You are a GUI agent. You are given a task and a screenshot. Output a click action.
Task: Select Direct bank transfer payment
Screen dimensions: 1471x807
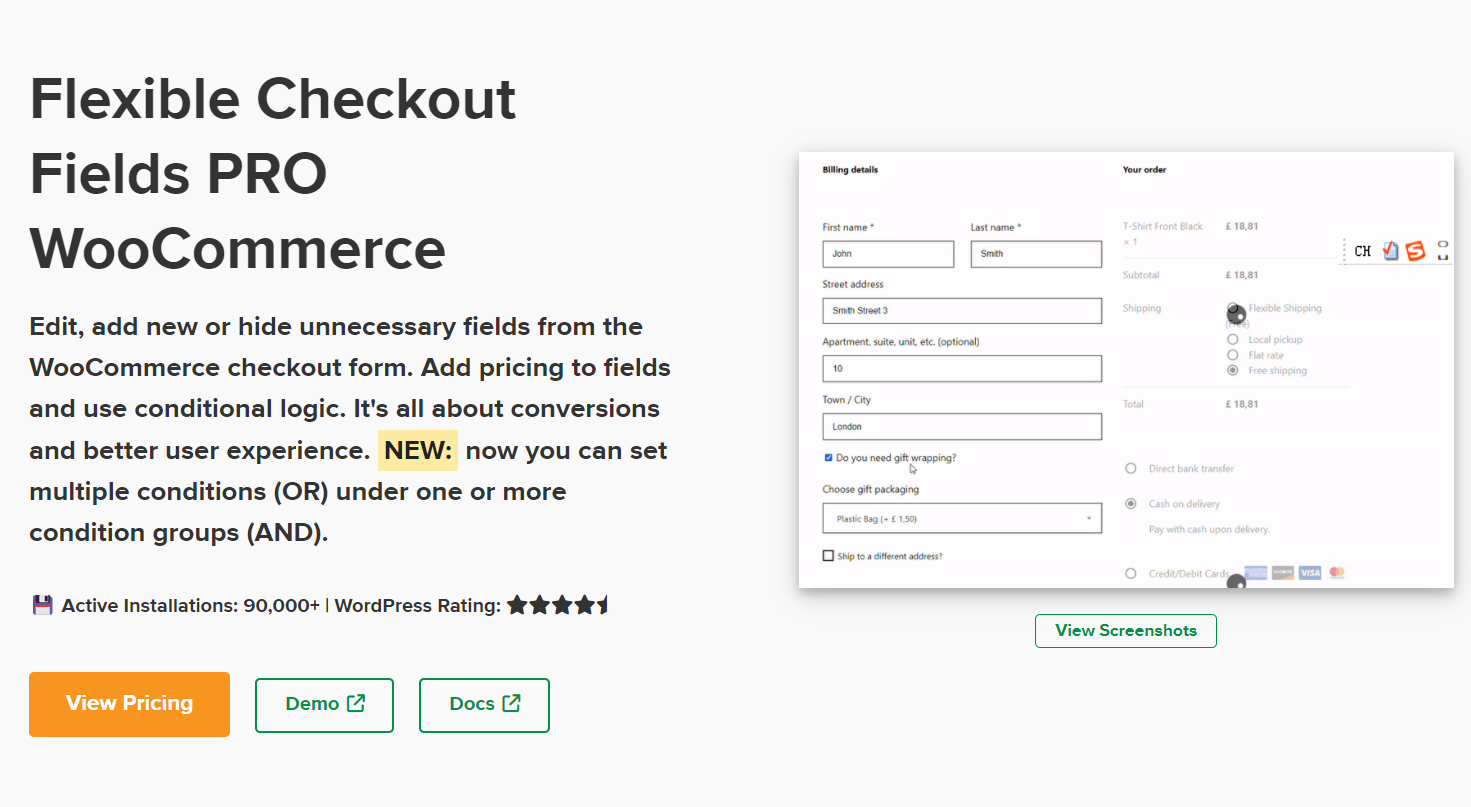point(1131,468)
